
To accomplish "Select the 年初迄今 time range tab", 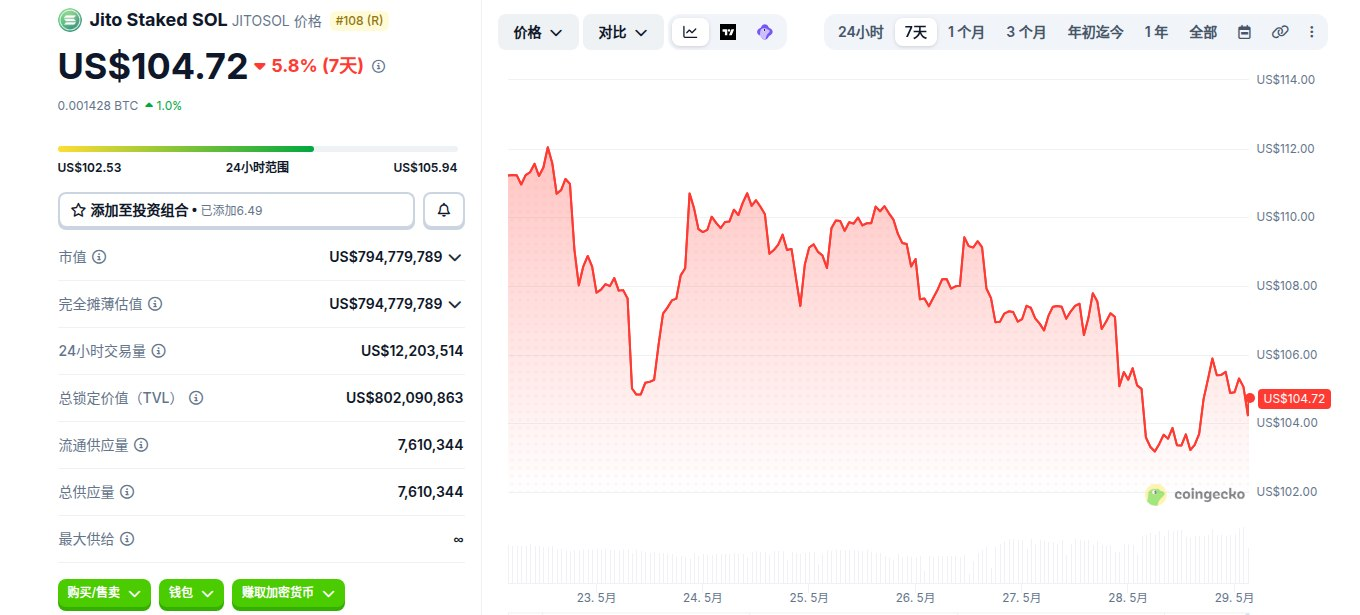I will click(x=1095, y=32).
